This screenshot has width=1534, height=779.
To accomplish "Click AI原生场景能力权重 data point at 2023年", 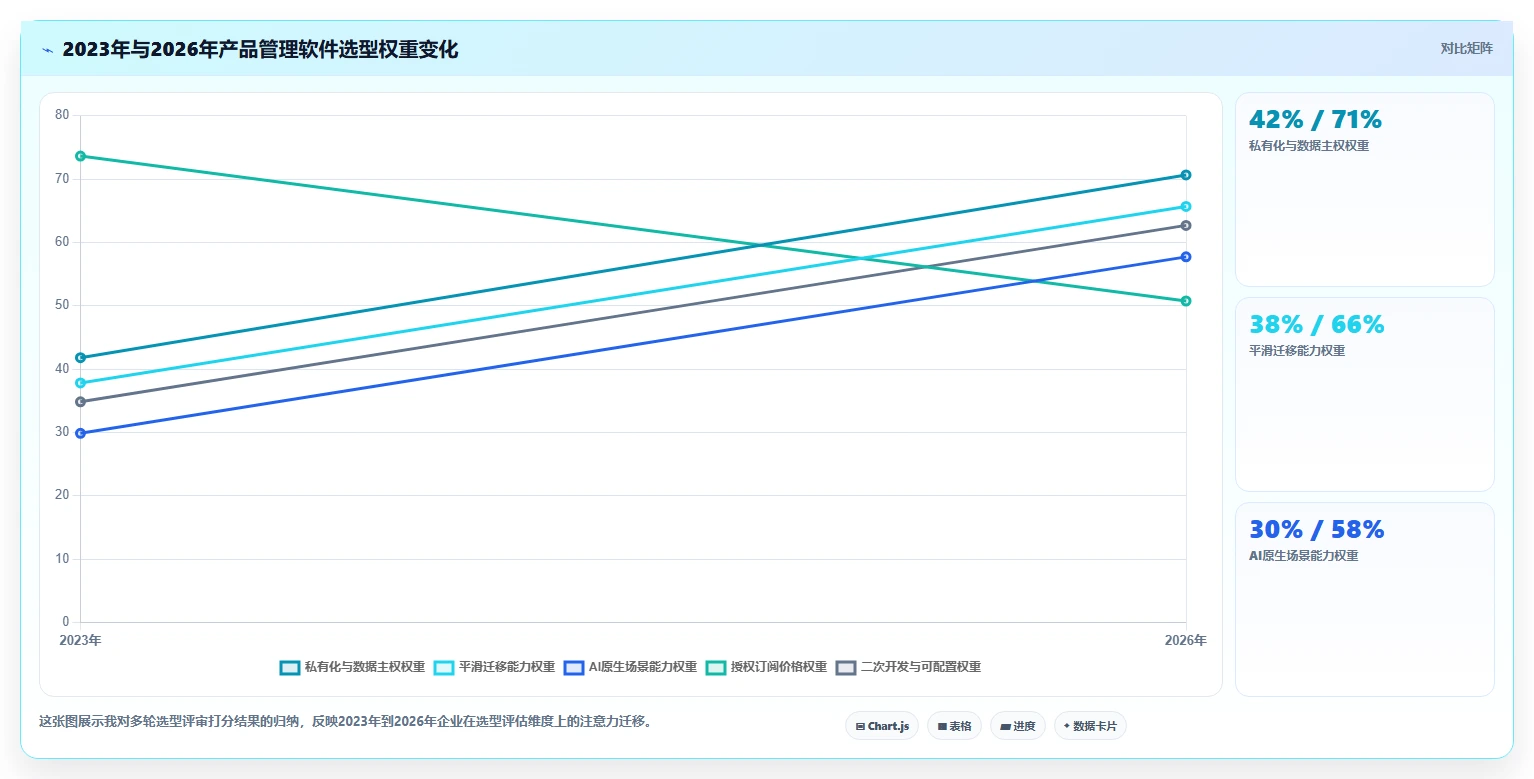I will pos(80,433).
